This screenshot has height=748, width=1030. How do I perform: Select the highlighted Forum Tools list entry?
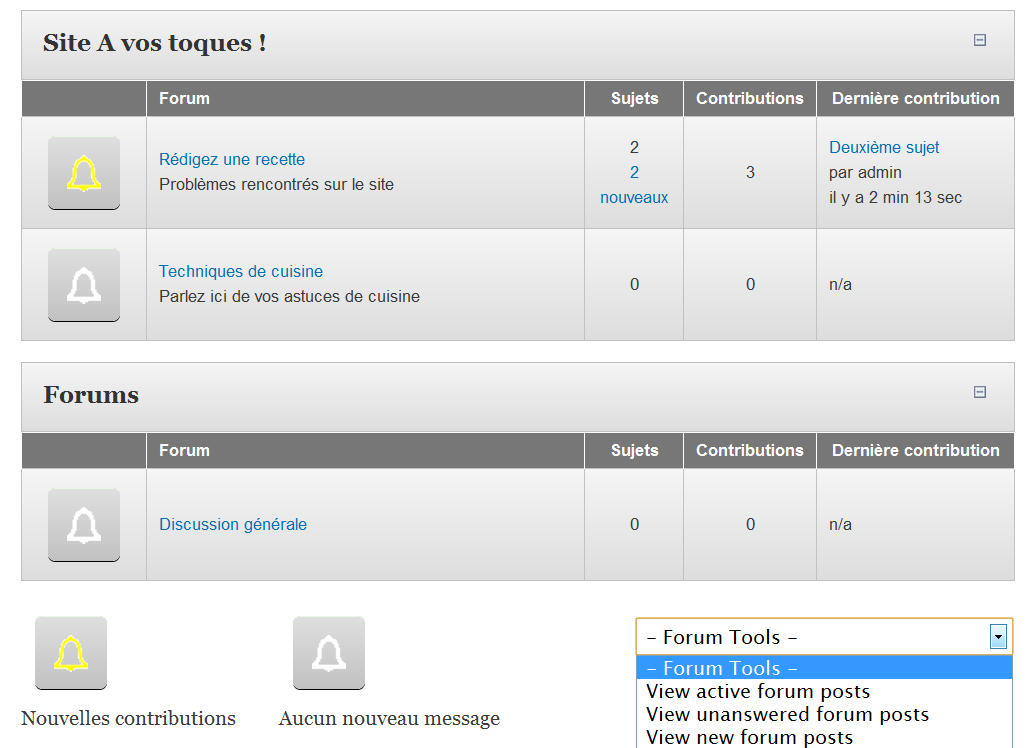pos(721,669)
